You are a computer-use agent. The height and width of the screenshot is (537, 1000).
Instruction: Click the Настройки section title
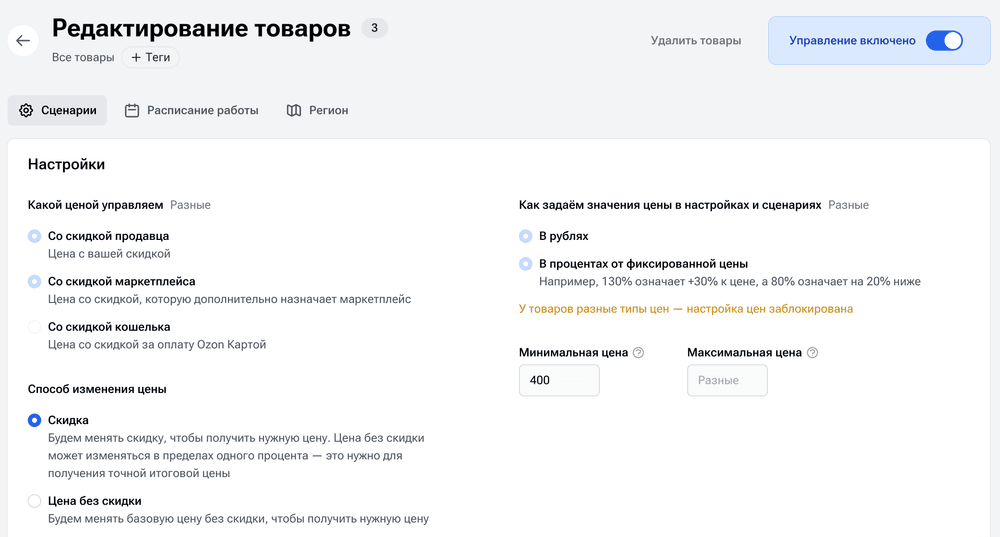click(x=66, y=165)
